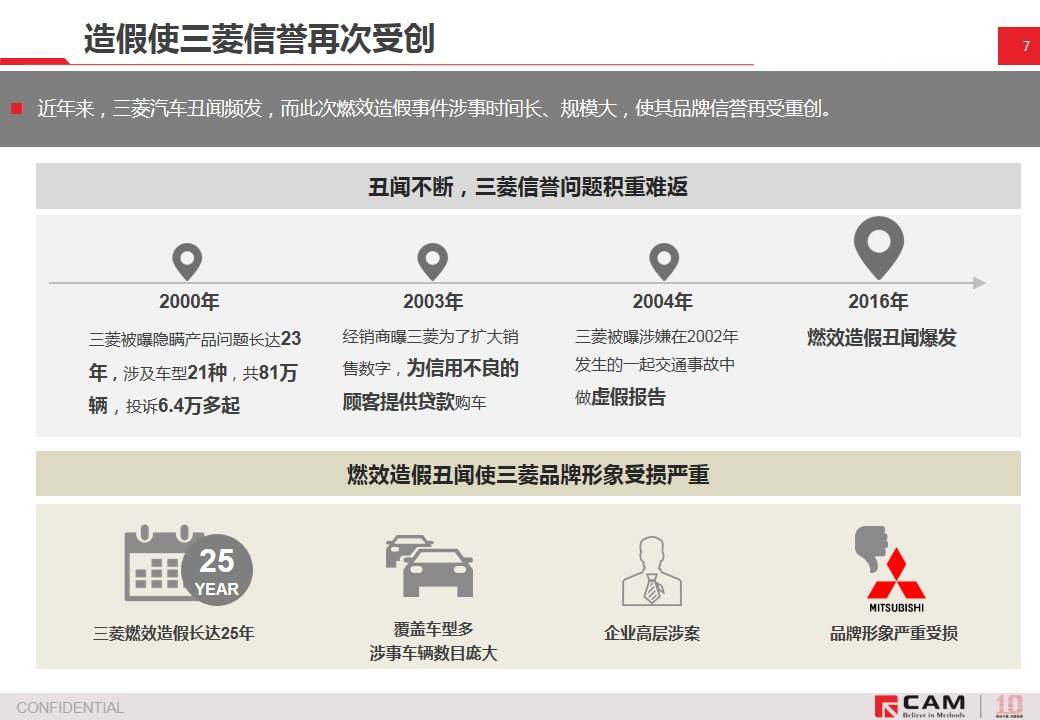Click the gray banner sentence starting 近年来
Screen dimensions: 1040x720
(x=434, y=108)
